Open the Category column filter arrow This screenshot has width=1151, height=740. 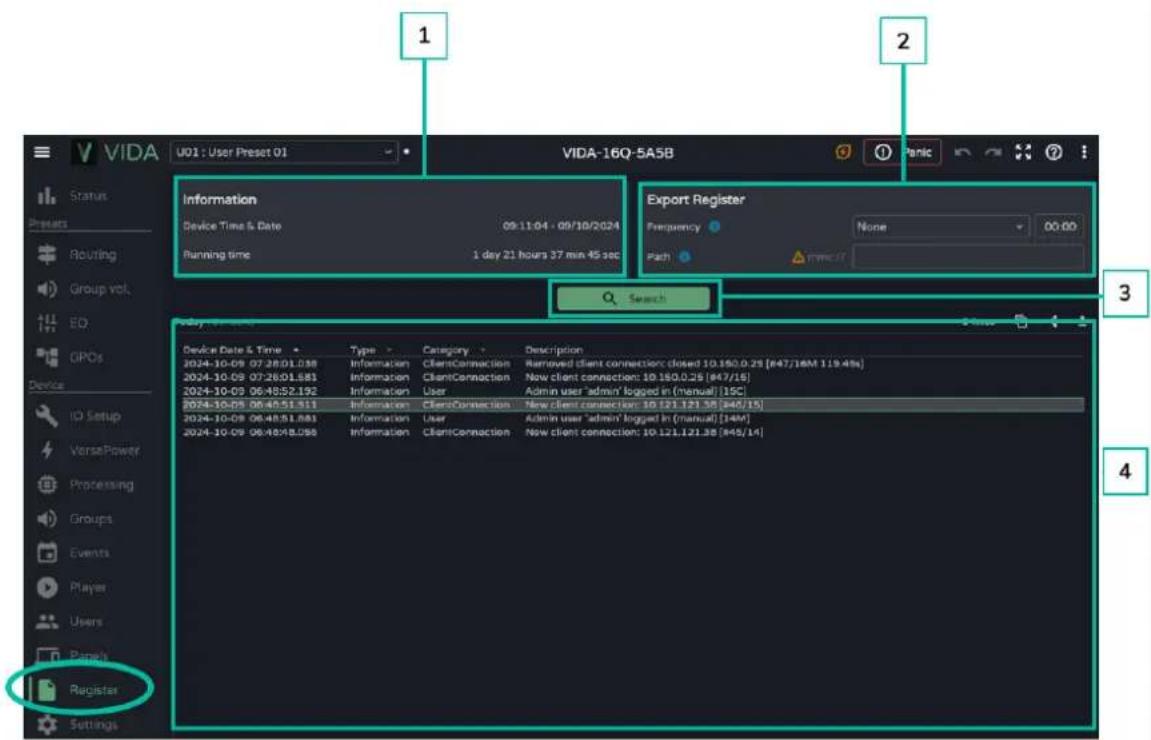482,350
